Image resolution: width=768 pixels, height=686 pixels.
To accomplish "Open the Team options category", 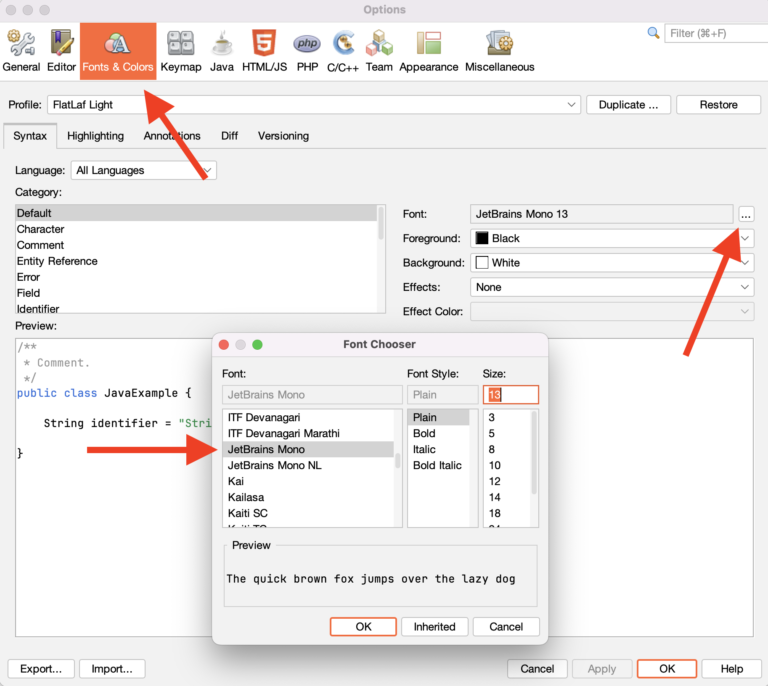I will (379, 51).
